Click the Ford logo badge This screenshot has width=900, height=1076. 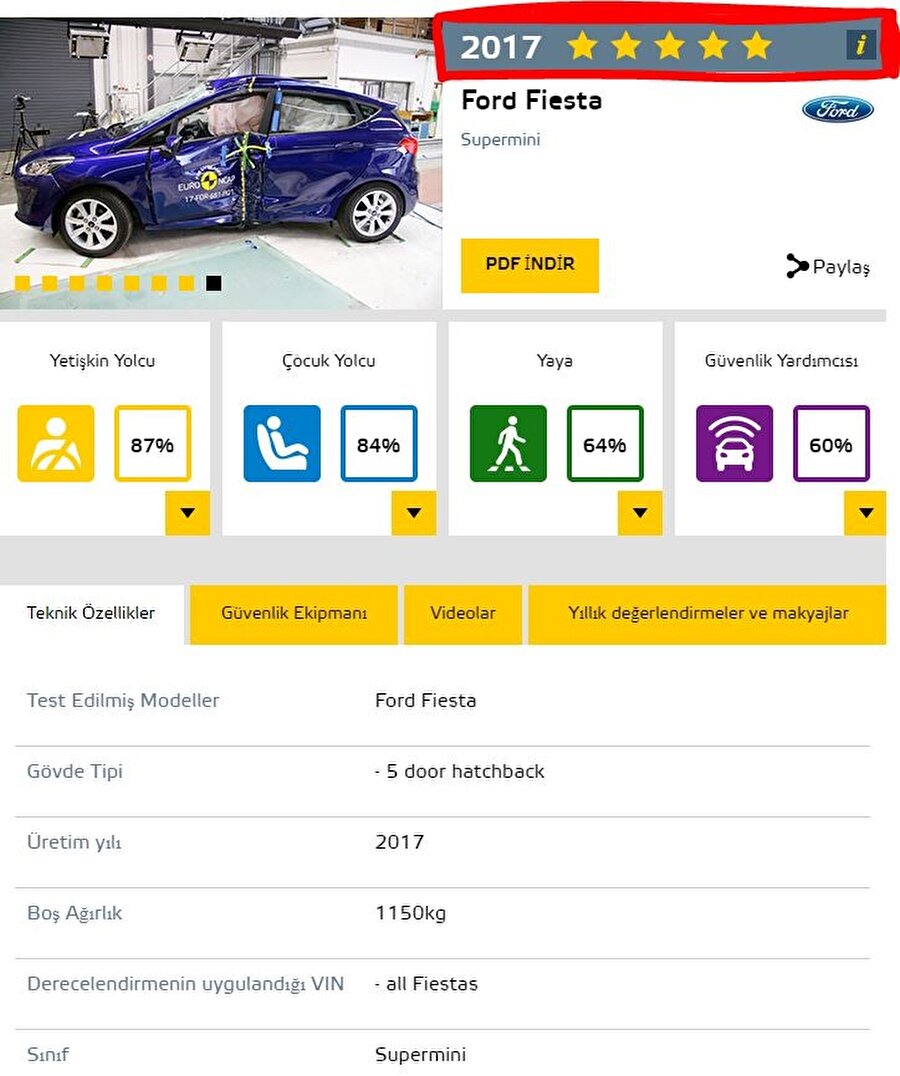[838, 110]
